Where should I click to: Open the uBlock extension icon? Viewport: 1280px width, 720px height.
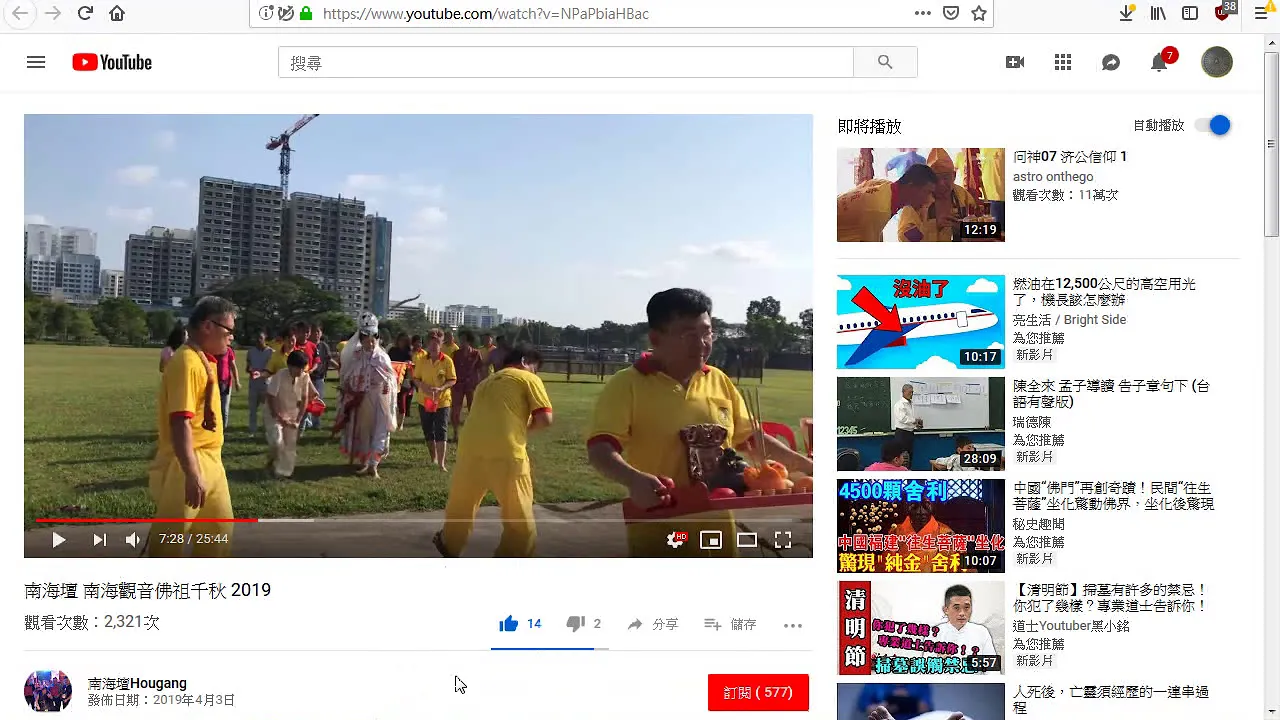tap(1224, 12)
